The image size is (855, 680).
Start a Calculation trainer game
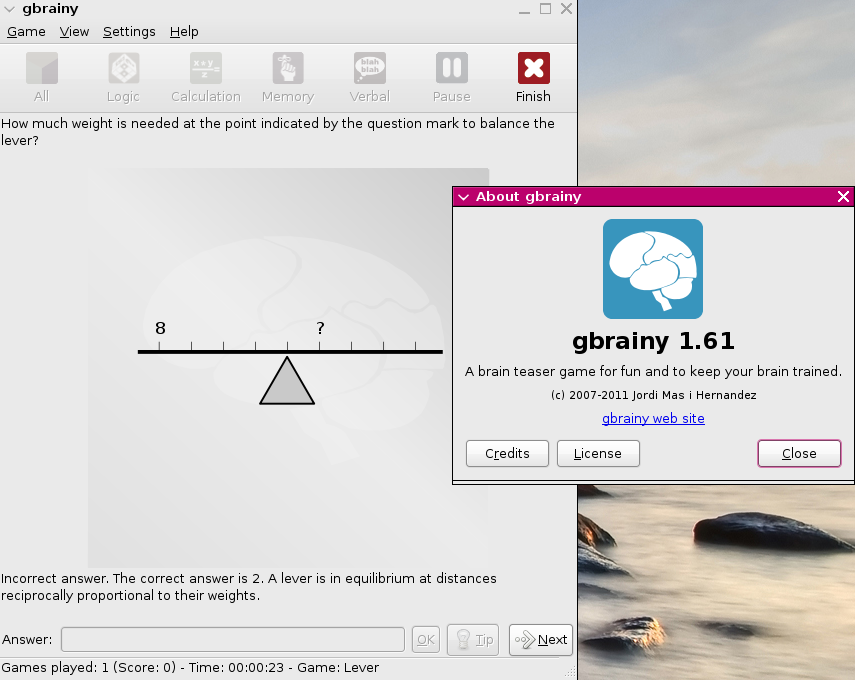[x=205, y=78]
